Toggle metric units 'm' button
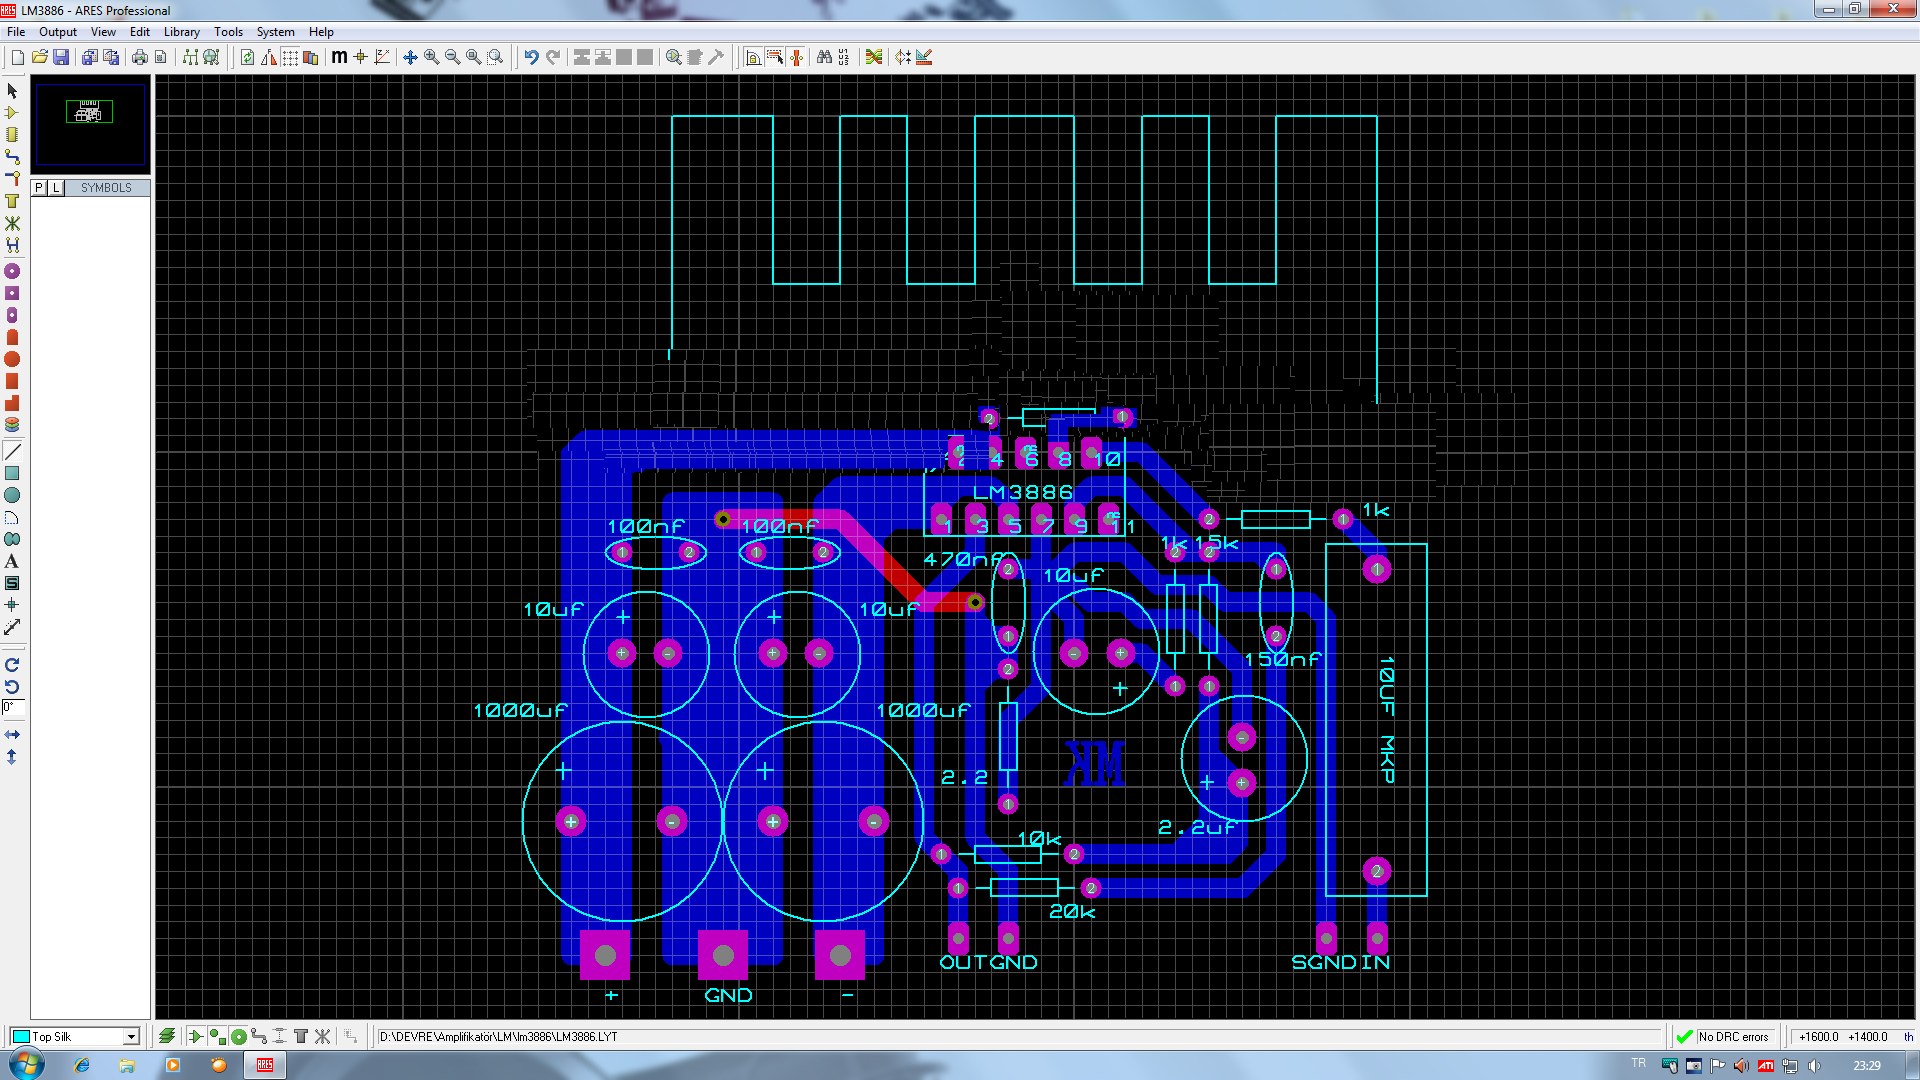This screenshot has height=1080, width=1920. click(339, 57)
